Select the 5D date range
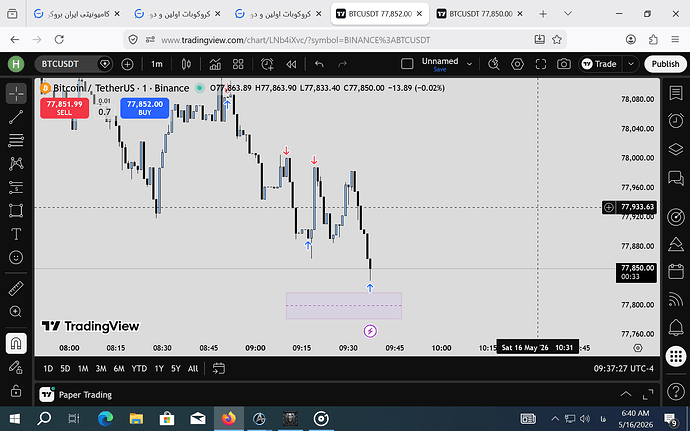 pyautogui.click(x=65, y=368)
